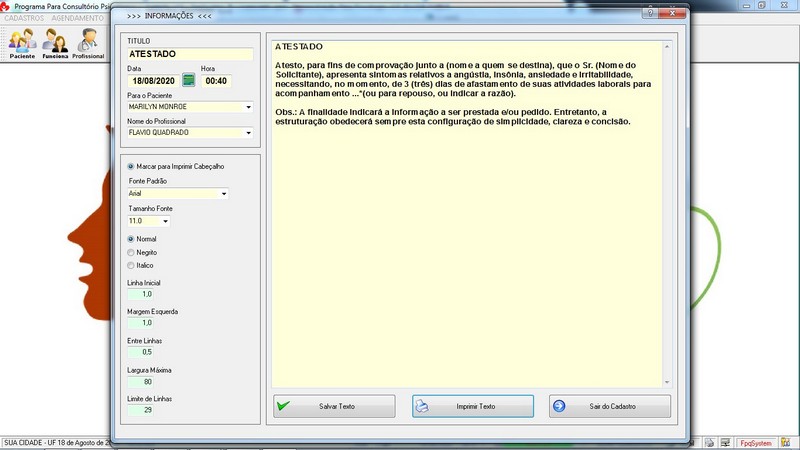
Task: Click the TITULO input field
Action: tap(189, 54)
